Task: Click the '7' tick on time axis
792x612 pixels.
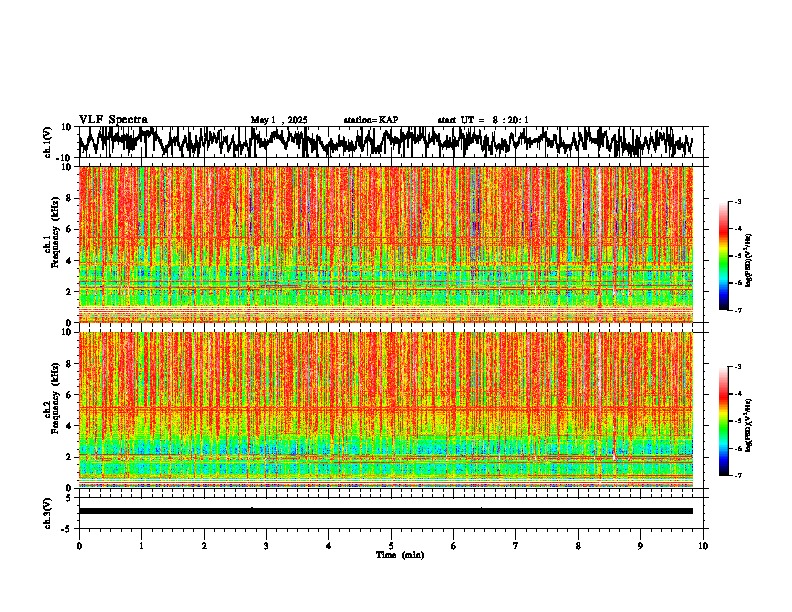Action: [516, 546]
